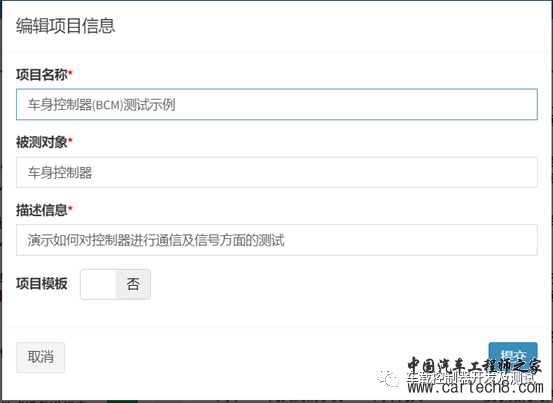
Task: Select the 描述信息 input field
Action: pyautogui.click(x=277, y=240)
